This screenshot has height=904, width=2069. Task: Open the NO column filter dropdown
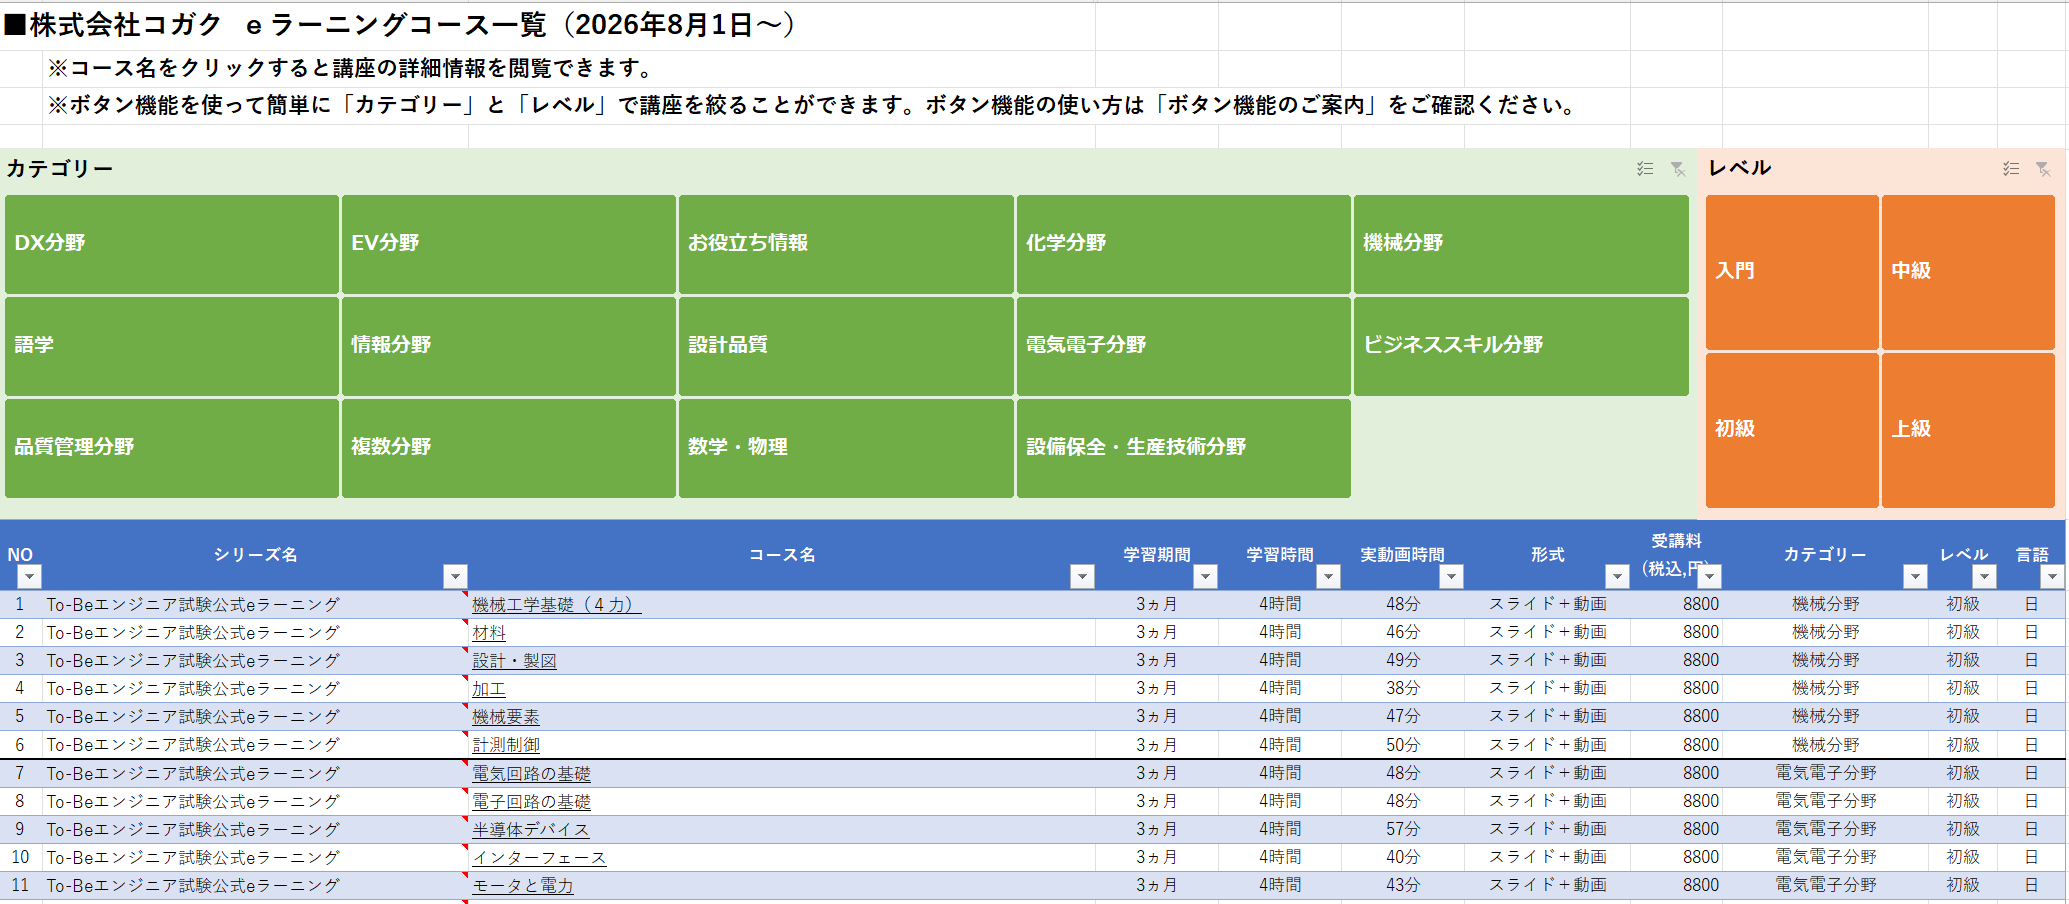pos(30,576)
